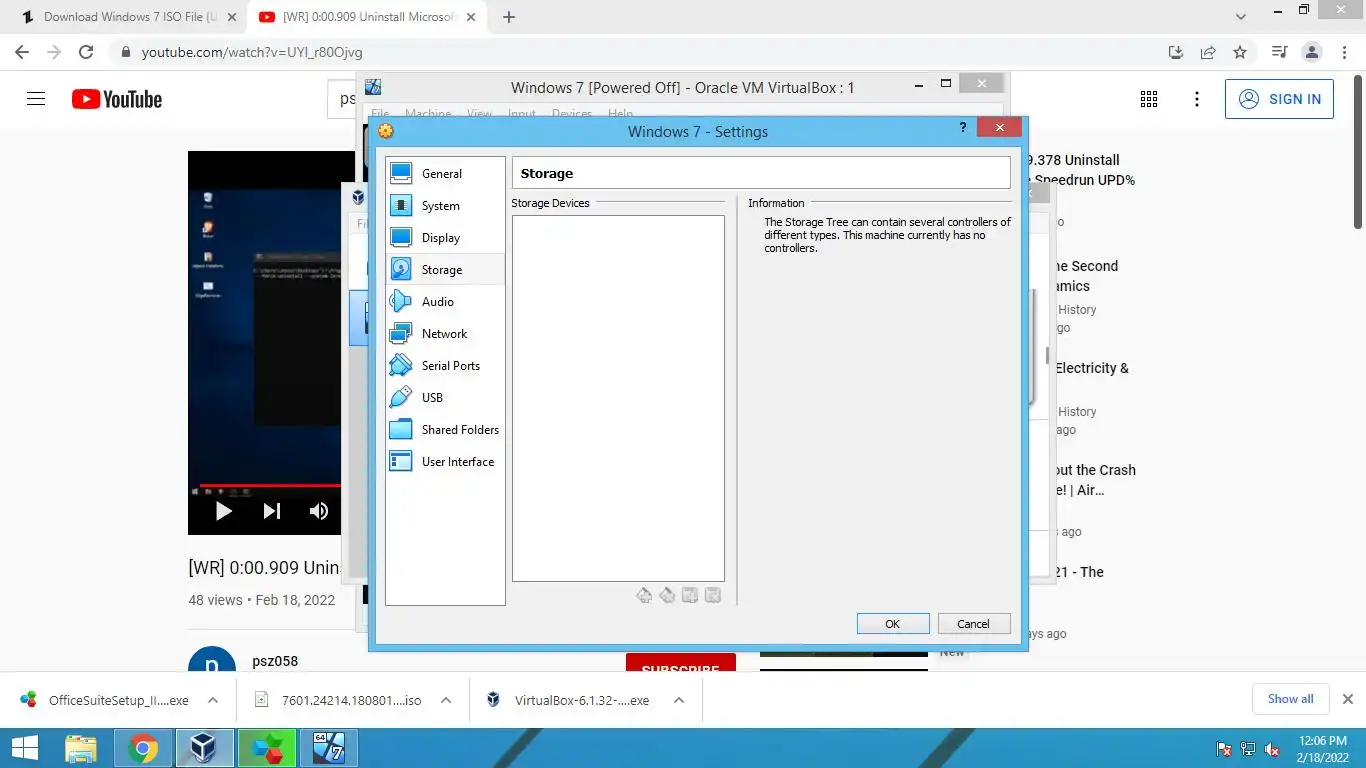Open Chrome three-dot menu
The width and height of the screenshot is (1366, 768).
tap(1343, 52)
